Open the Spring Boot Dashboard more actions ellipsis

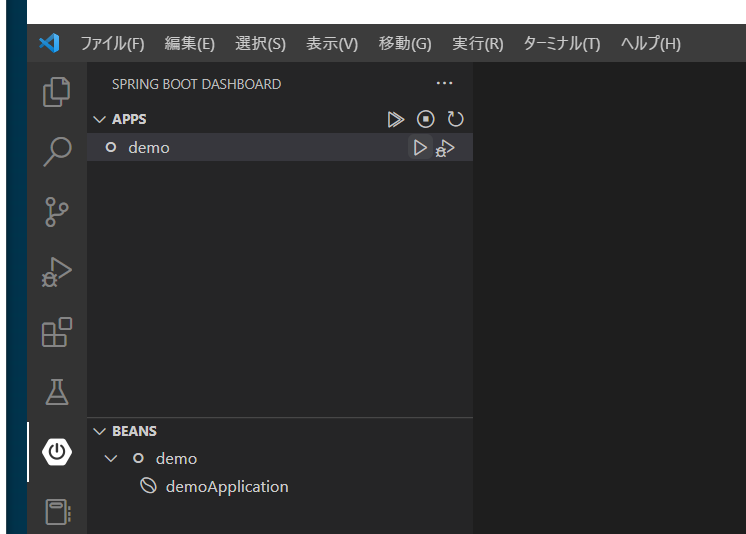[x=445, y=84]
